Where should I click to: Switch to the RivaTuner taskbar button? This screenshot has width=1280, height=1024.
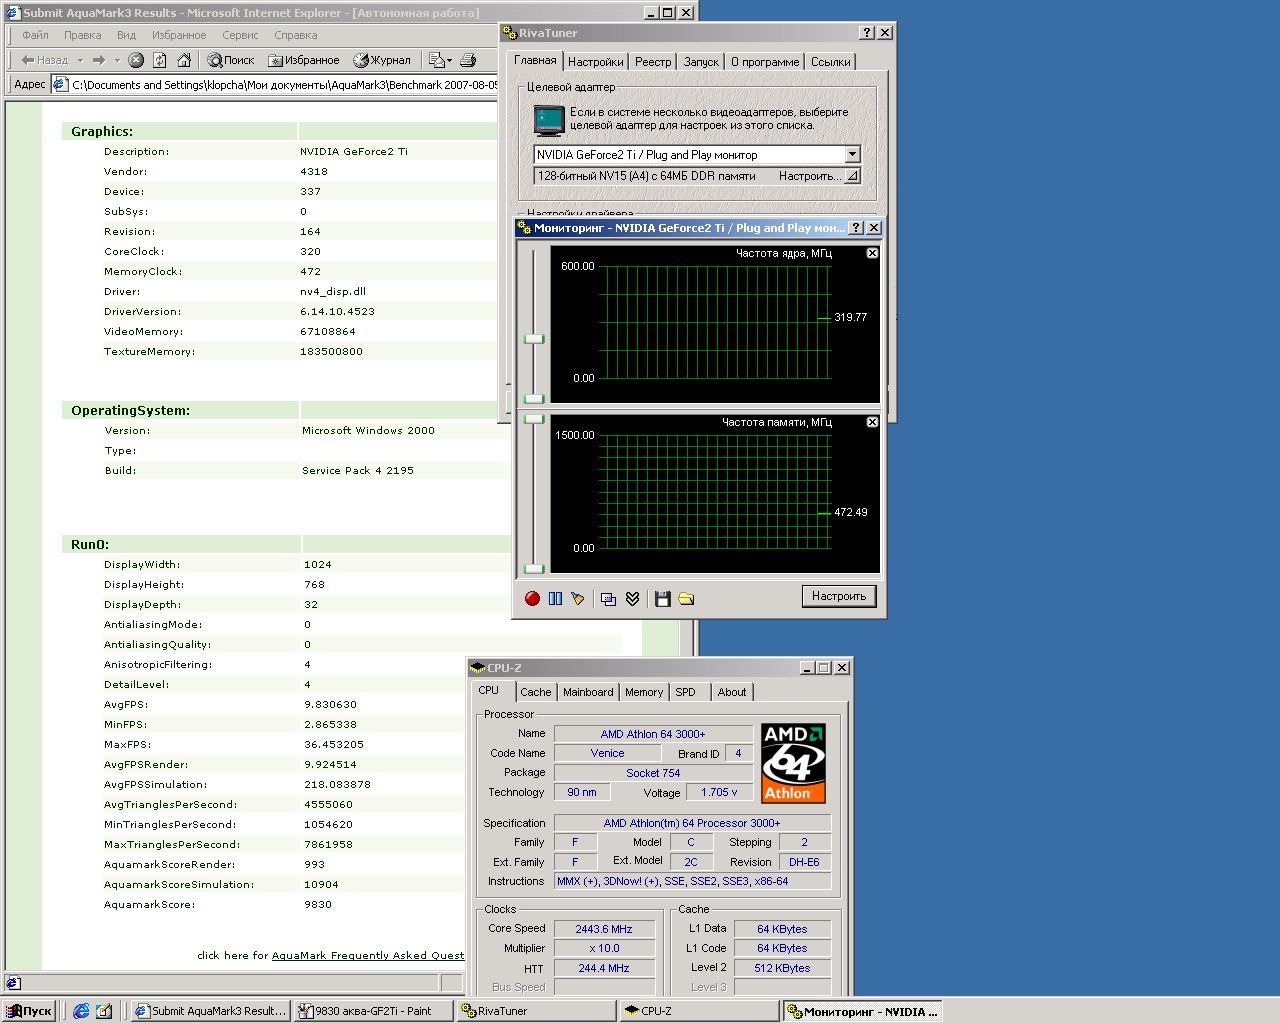536,1011
